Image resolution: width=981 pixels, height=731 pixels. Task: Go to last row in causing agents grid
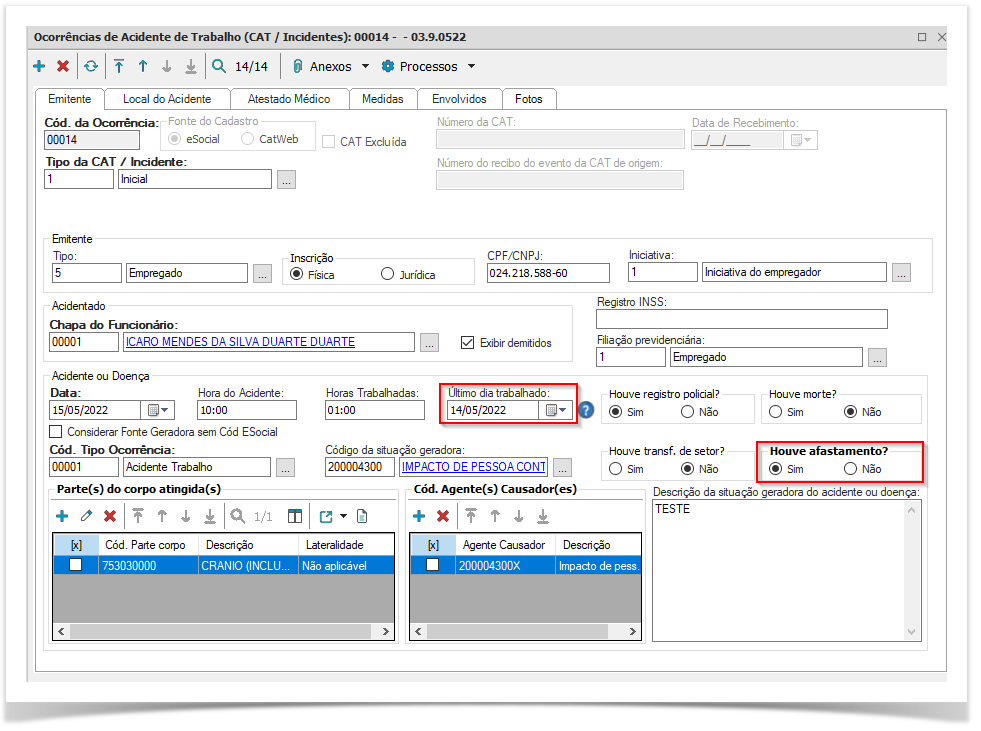(x=543, y=516)
